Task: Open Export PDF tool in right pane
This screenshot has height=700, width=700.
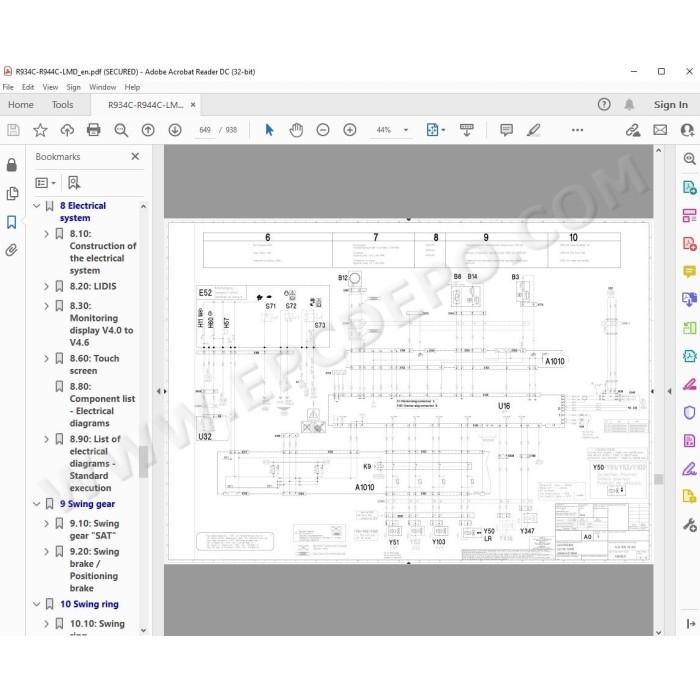Action: point(689,187)
